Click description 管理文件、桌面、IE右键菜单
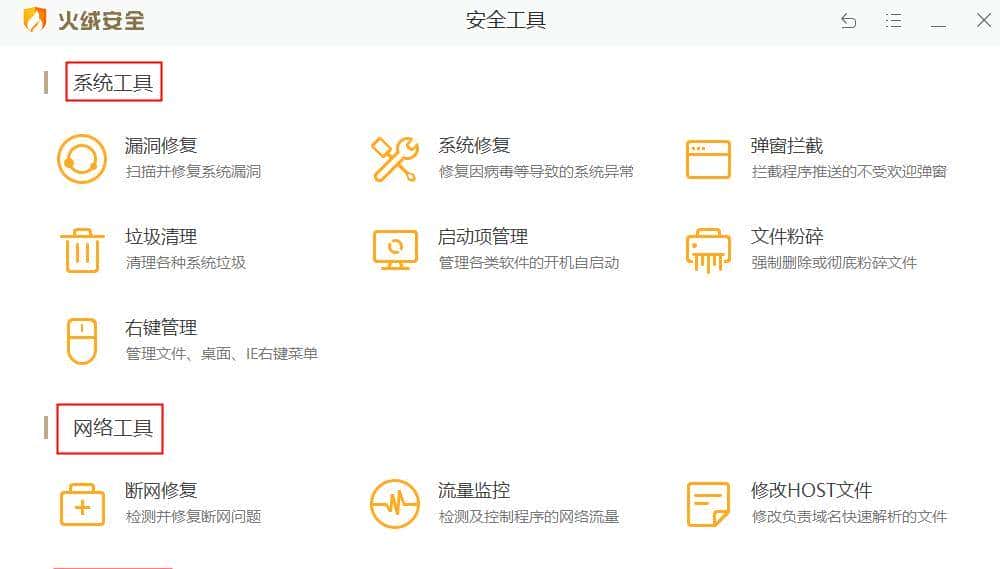The height and width of the screenshot is (569, 1000). (221, 354)
